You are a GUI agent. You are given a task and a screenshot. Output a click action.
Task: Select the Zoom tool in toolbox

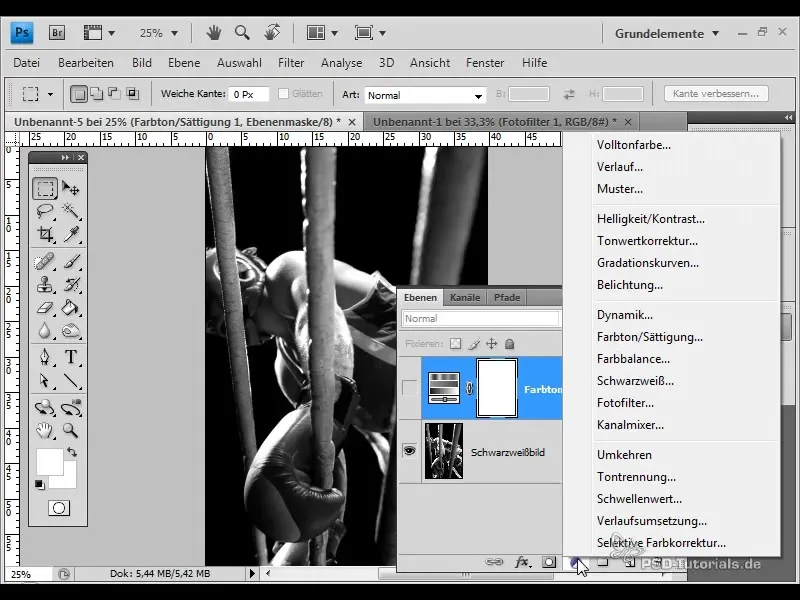point(70,430)
